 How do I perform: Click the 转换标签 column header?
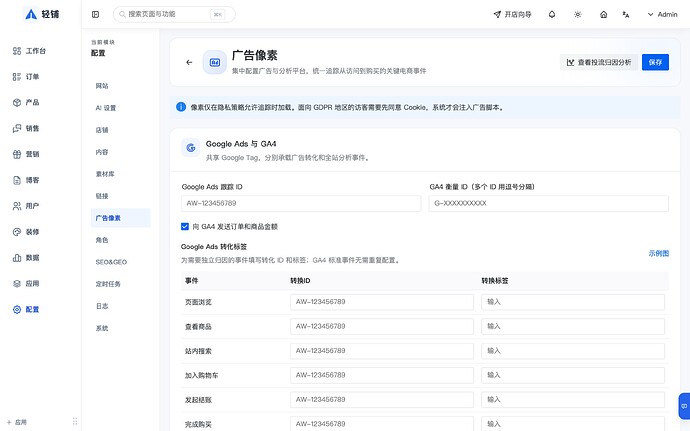point(495,280)
